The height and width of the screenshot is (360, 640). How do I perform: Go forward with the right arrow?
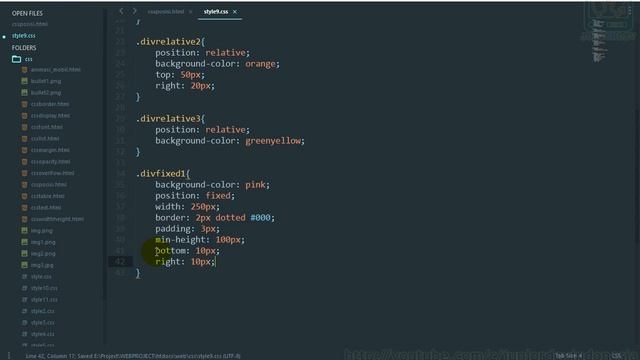135,11
